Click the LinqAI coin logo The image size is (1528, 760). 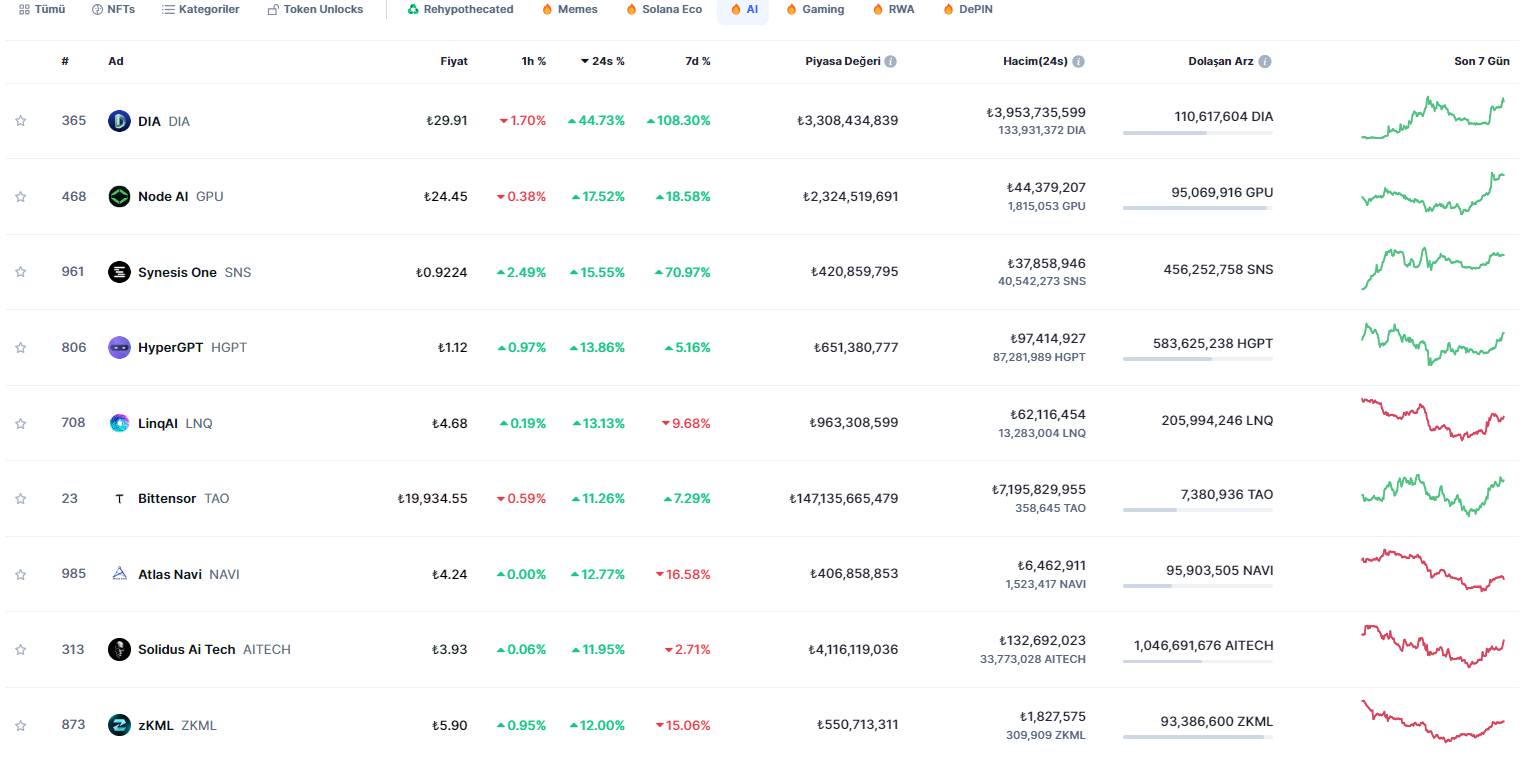pos(119,423)
